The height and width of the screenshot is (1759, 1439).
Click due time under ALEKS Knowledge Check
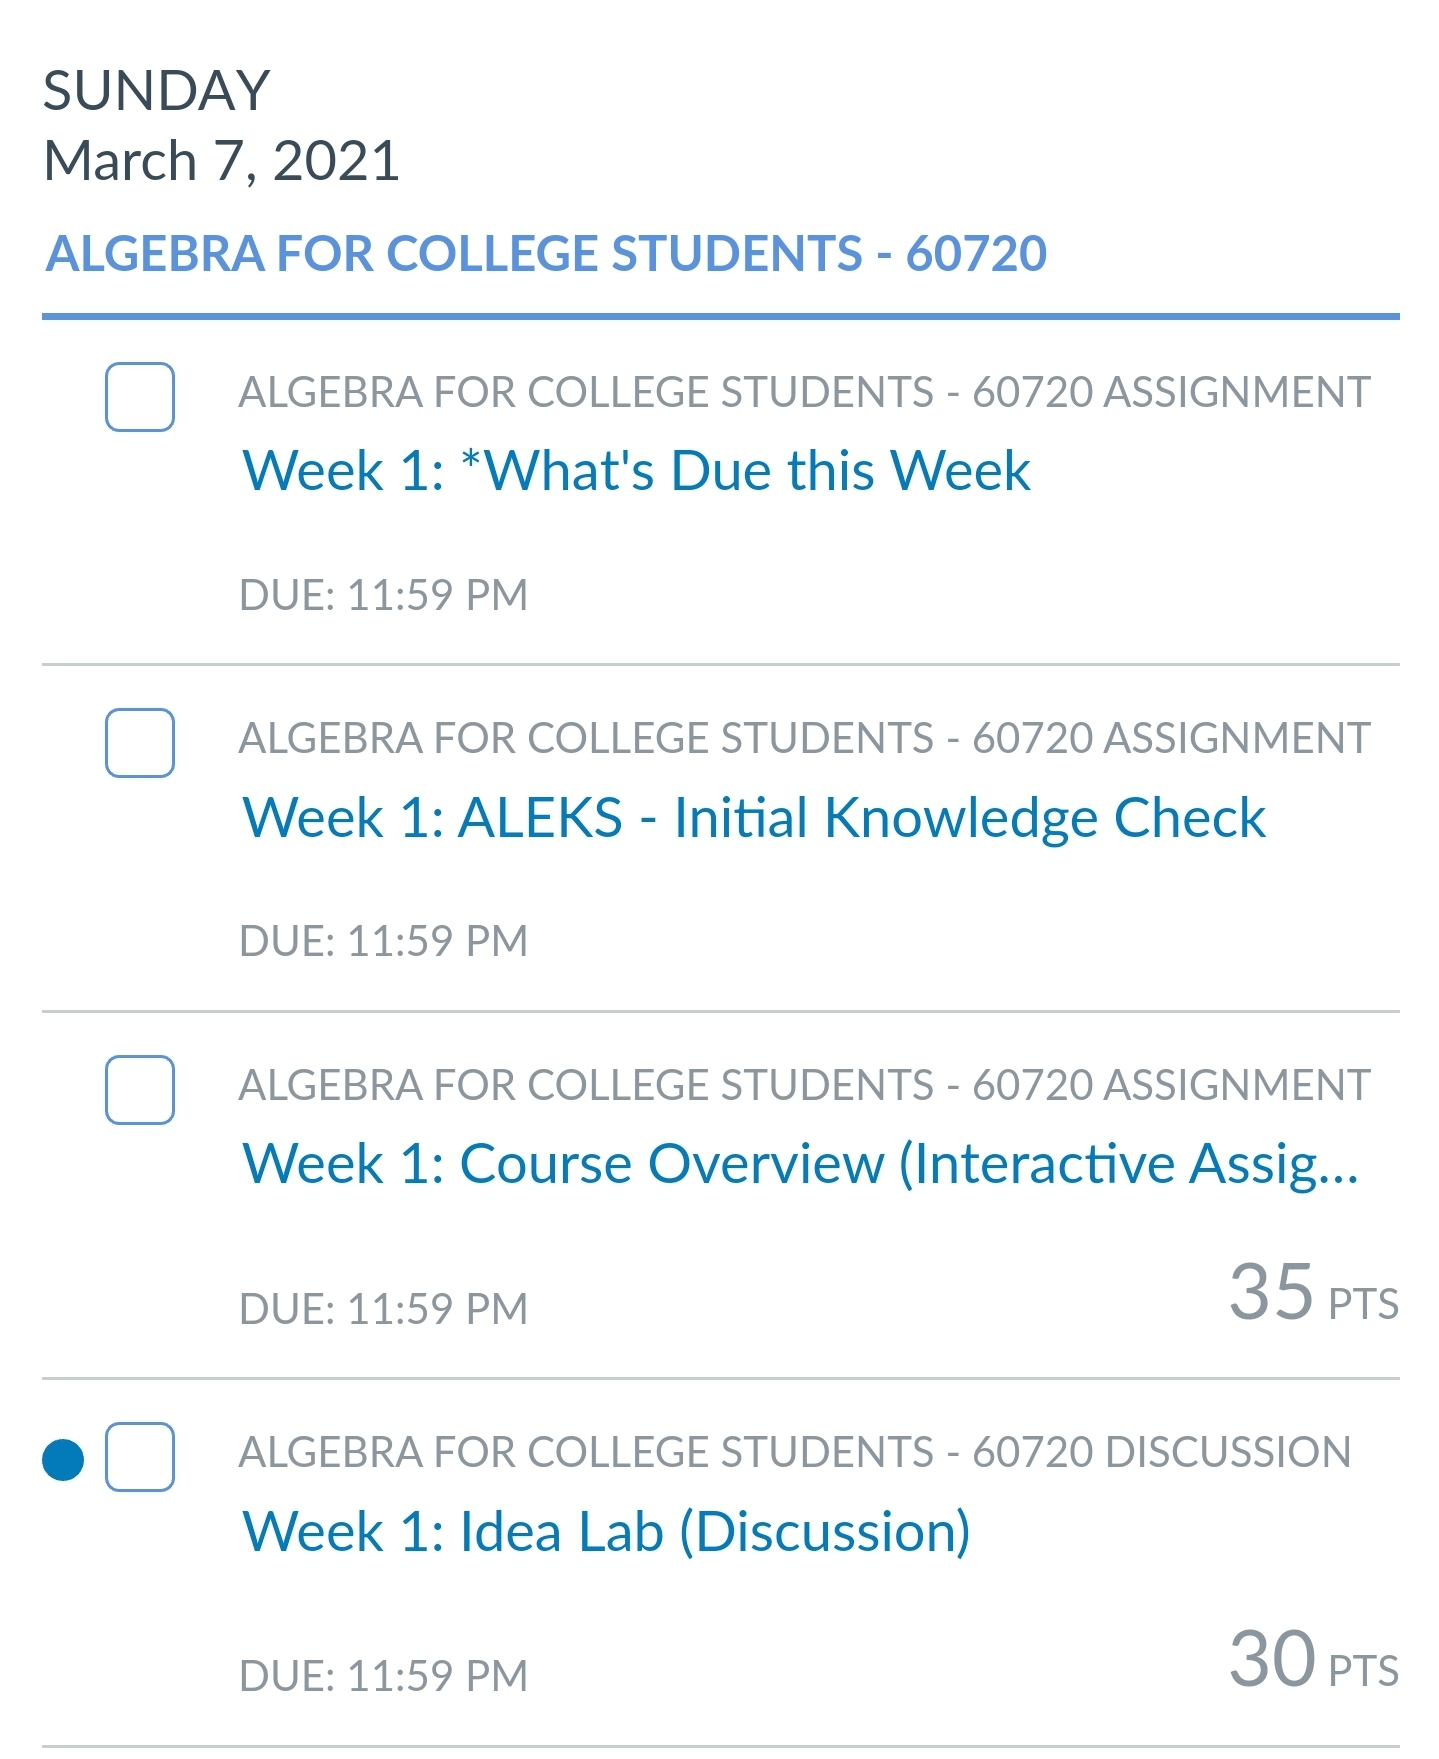click(x=383, y=941)
